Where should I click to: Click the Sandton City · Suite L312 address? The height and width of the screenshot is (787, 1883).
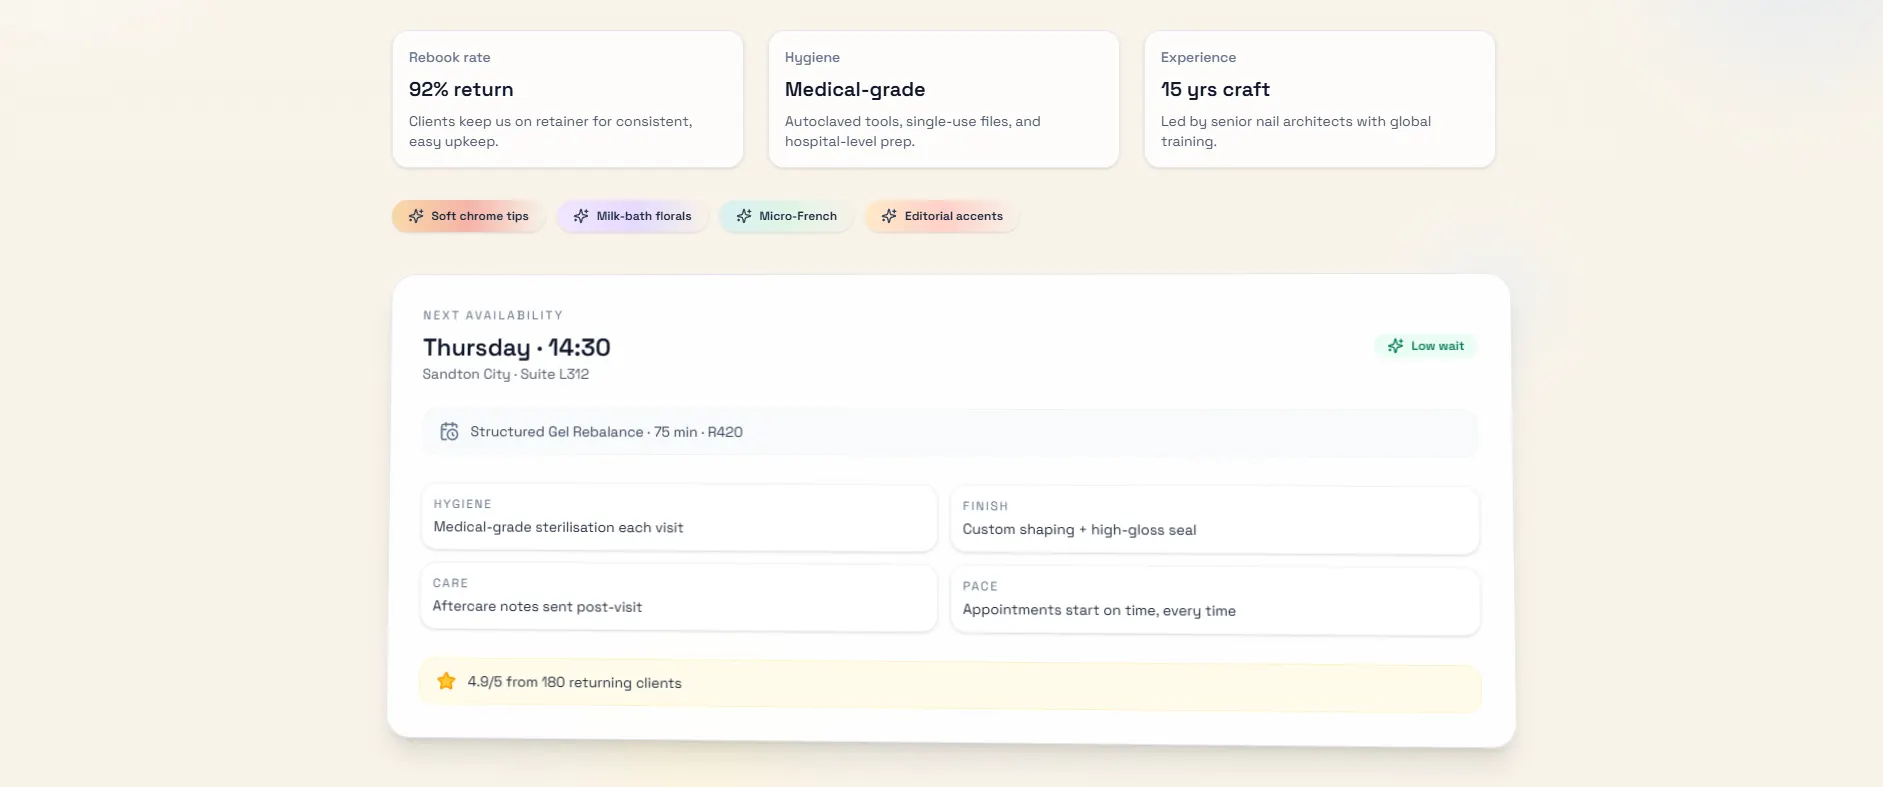506,374
